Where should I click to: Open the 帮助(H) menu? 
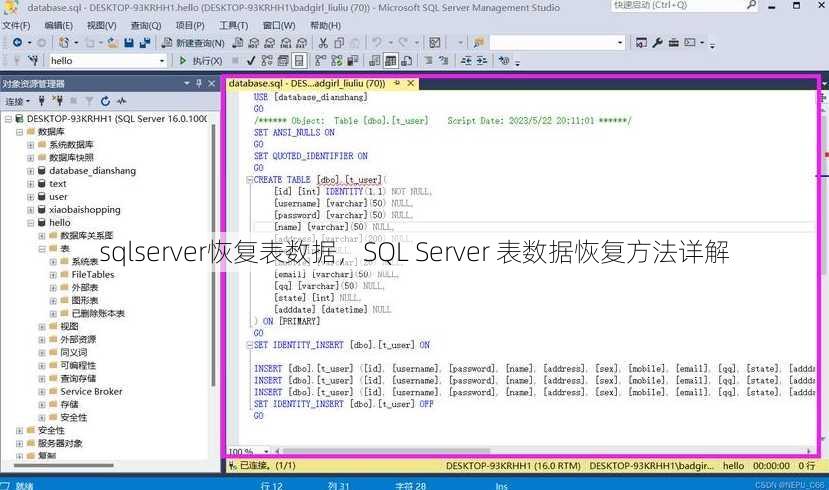pos(325,25)
